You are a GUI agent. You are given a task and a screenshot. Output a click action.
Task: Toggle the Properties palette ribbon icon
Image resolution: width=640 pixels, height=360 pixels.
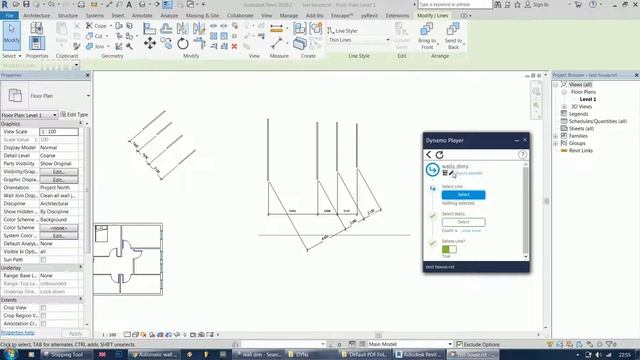[36, 43]
